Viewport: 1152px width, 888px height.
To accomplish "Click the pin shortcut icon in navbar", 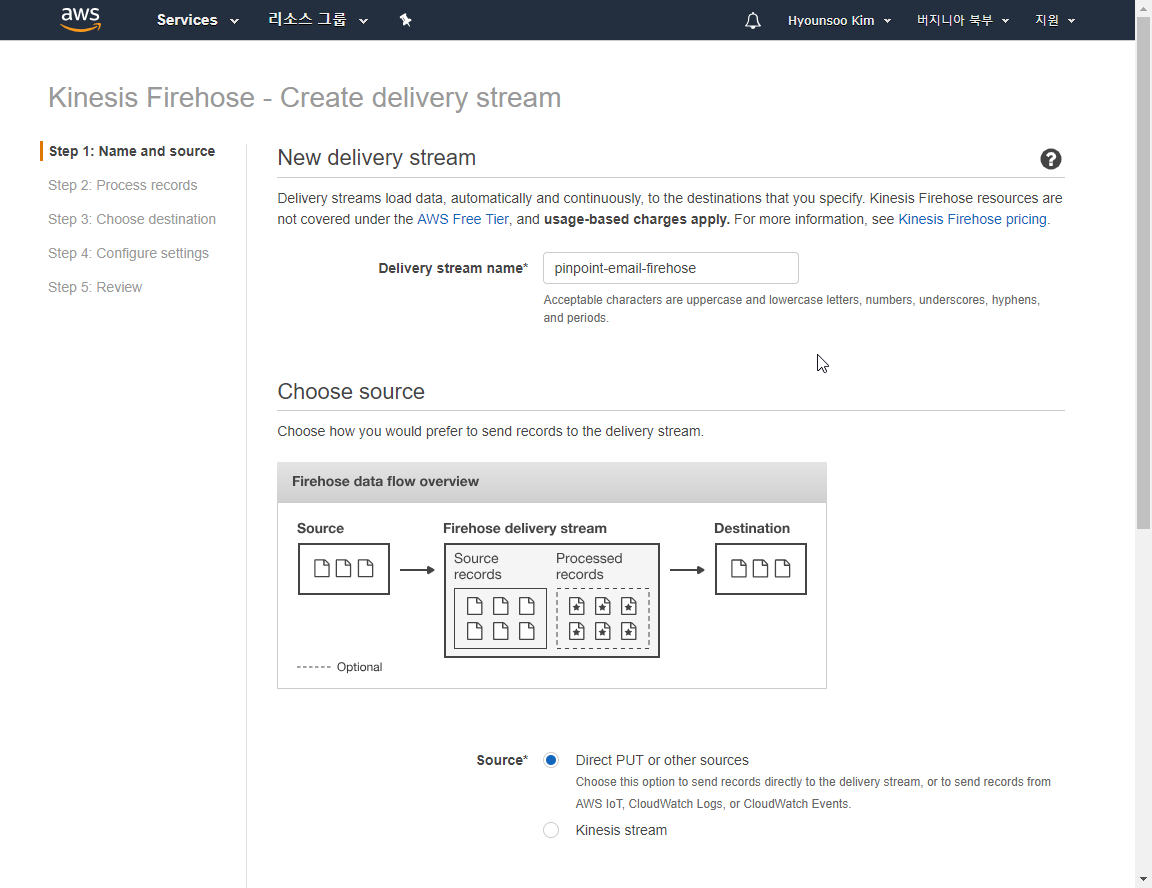I will (x=406, y=21).
